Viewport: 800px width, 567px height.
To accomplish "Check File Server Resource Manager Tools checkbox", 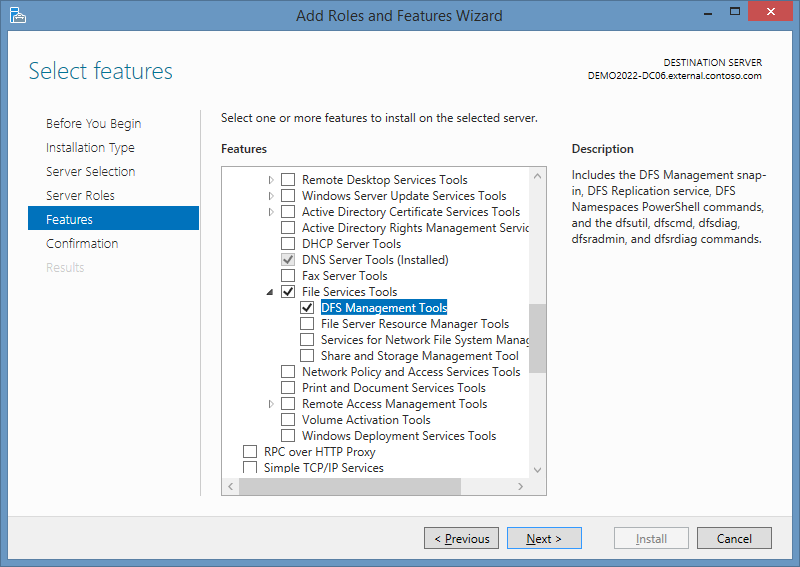I will point(307,324).
